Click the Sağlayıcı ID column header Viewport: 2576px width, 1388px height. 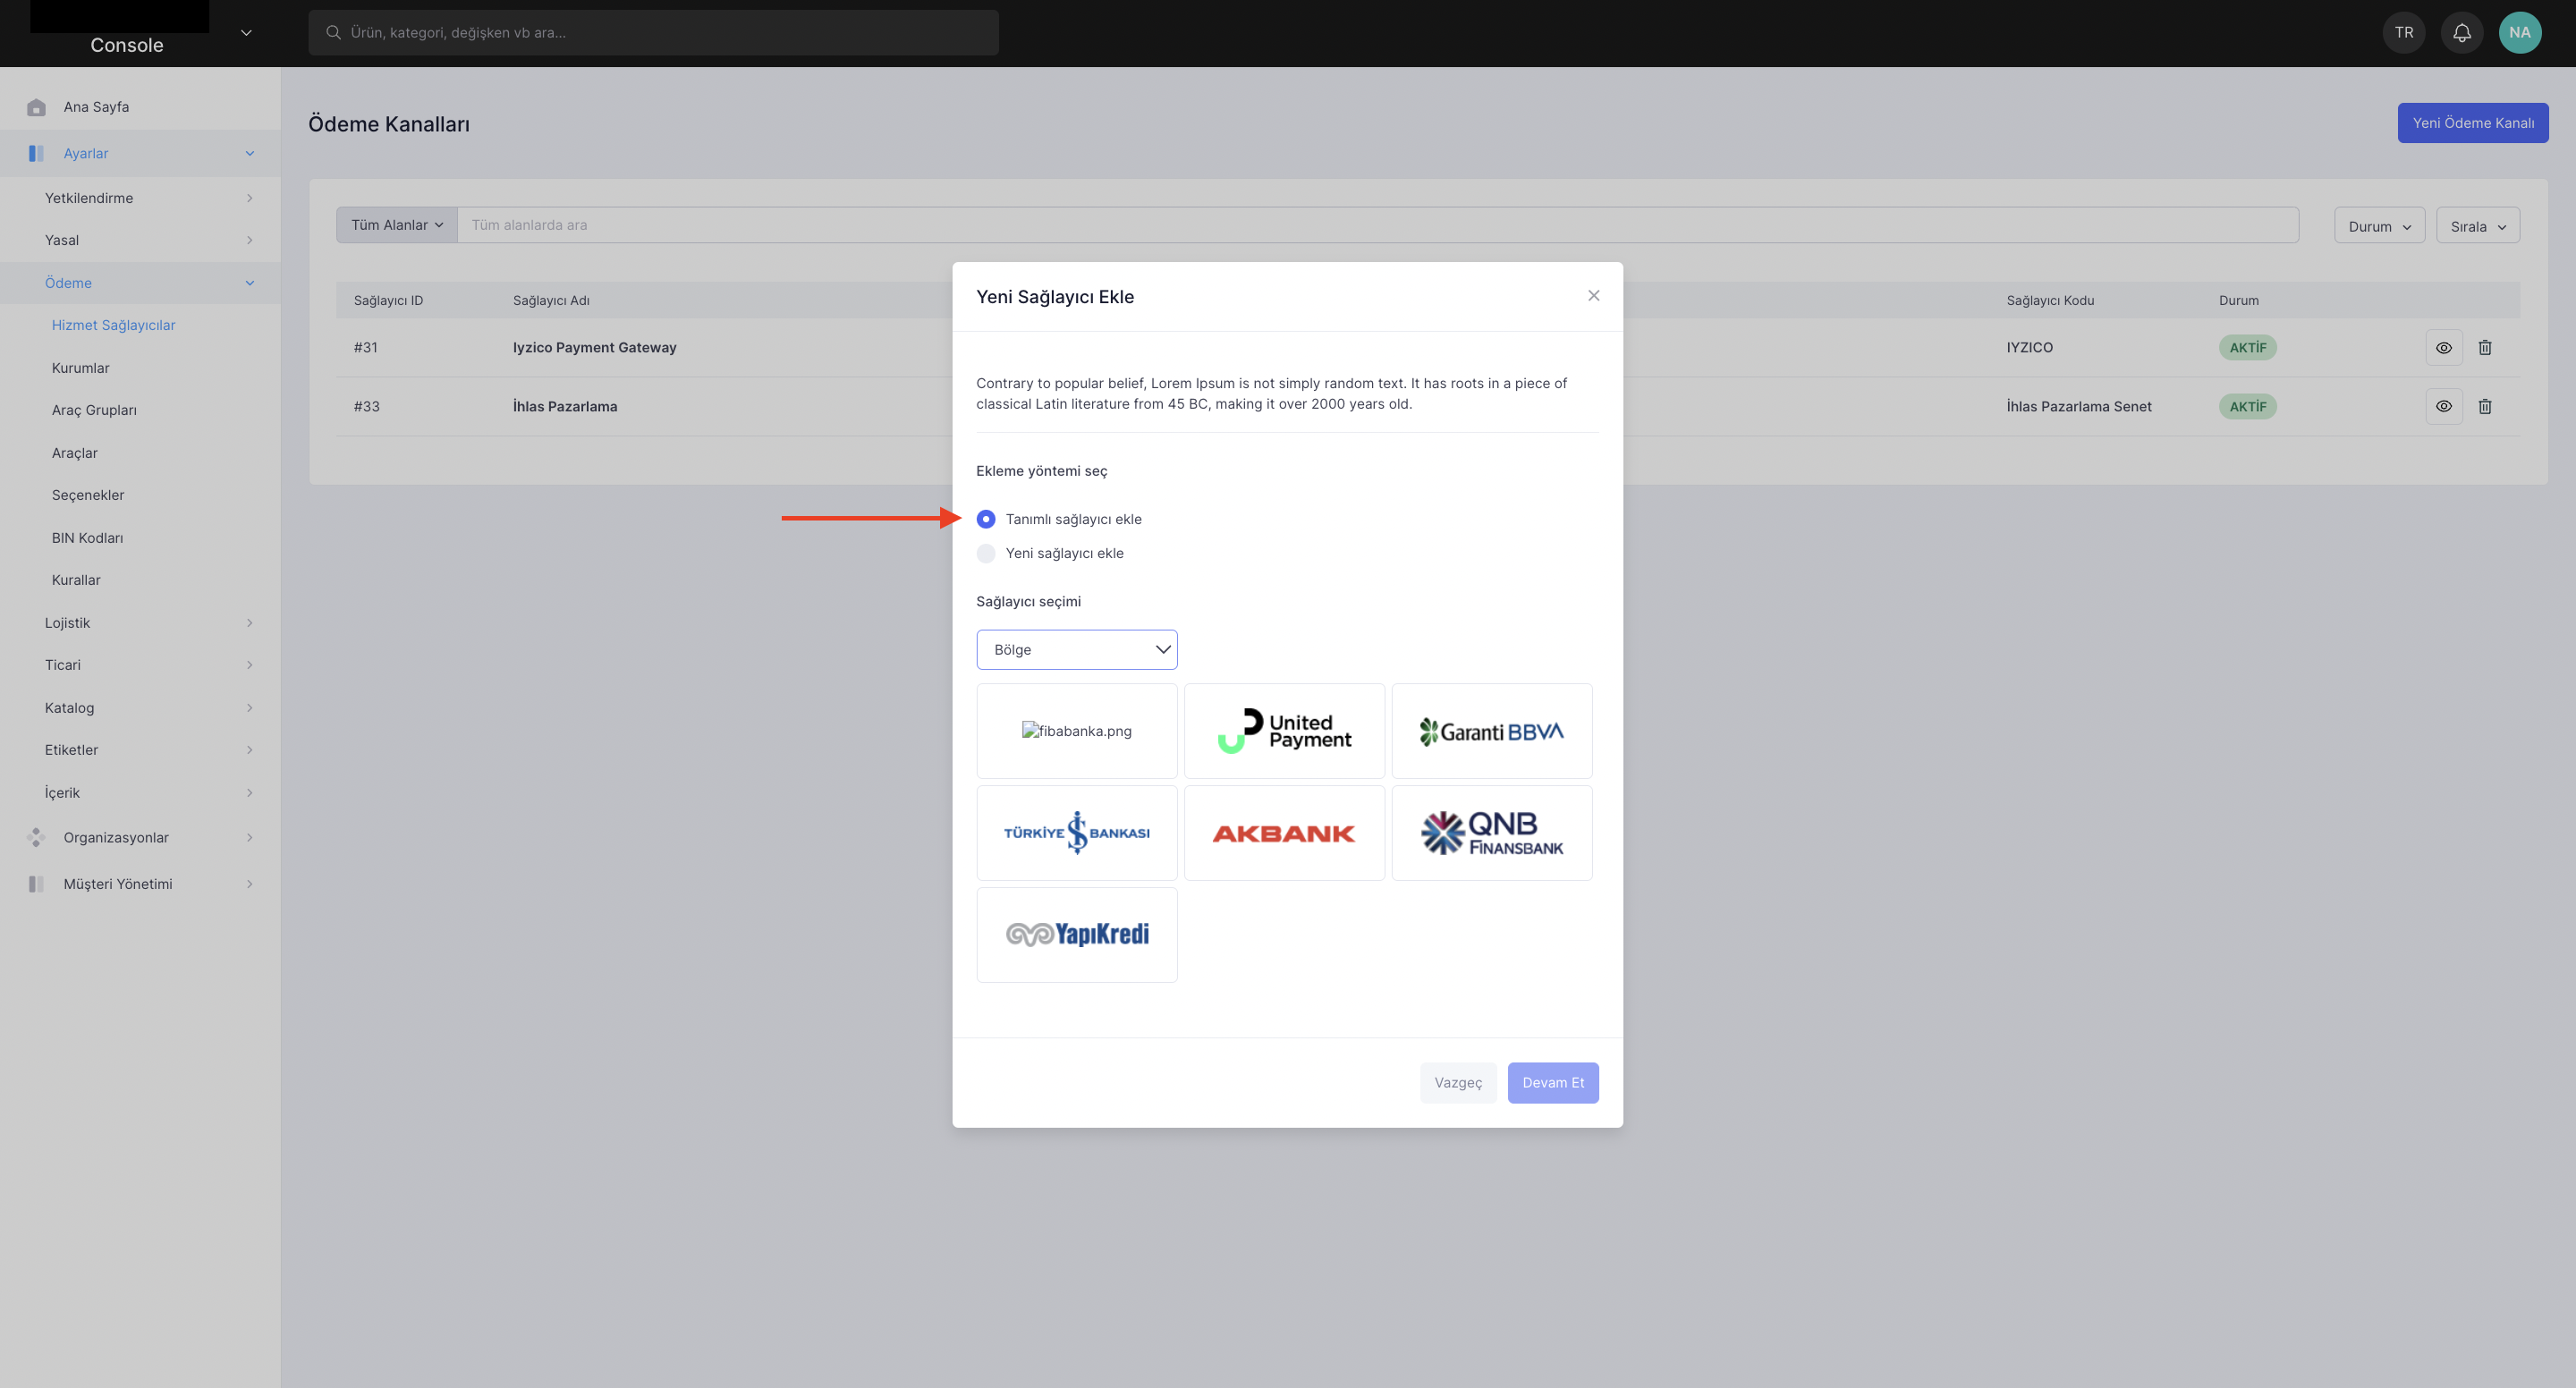[x=388, y=300]
